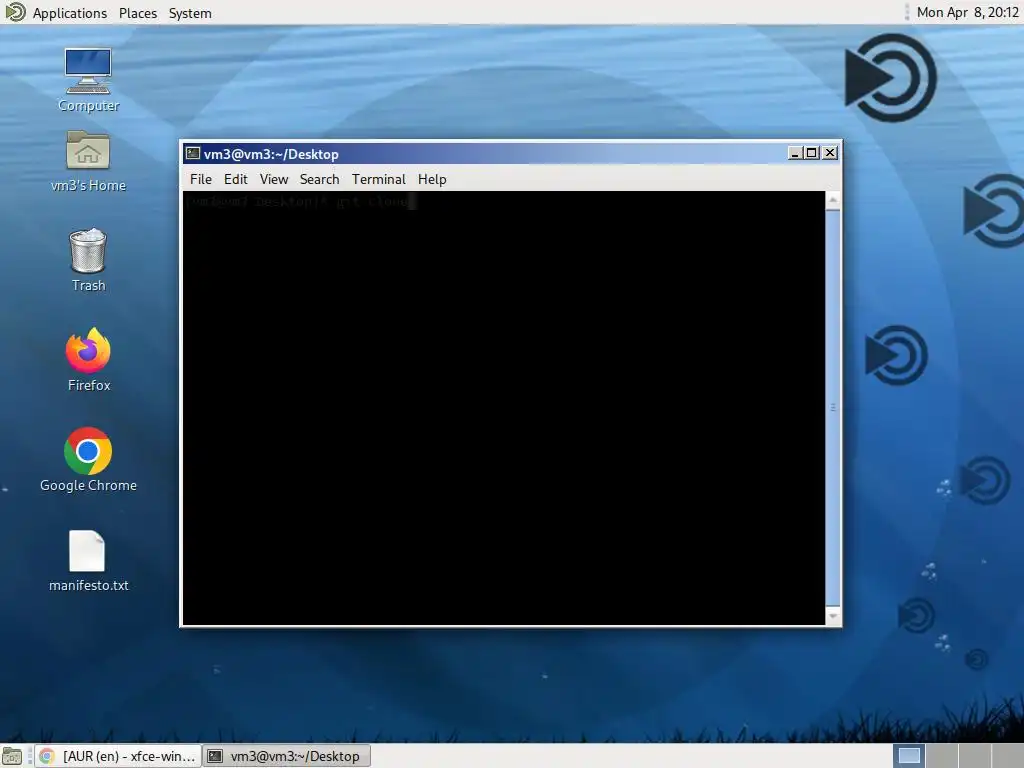
Task: Open the Applications menu in top panel
Action: 70,13
